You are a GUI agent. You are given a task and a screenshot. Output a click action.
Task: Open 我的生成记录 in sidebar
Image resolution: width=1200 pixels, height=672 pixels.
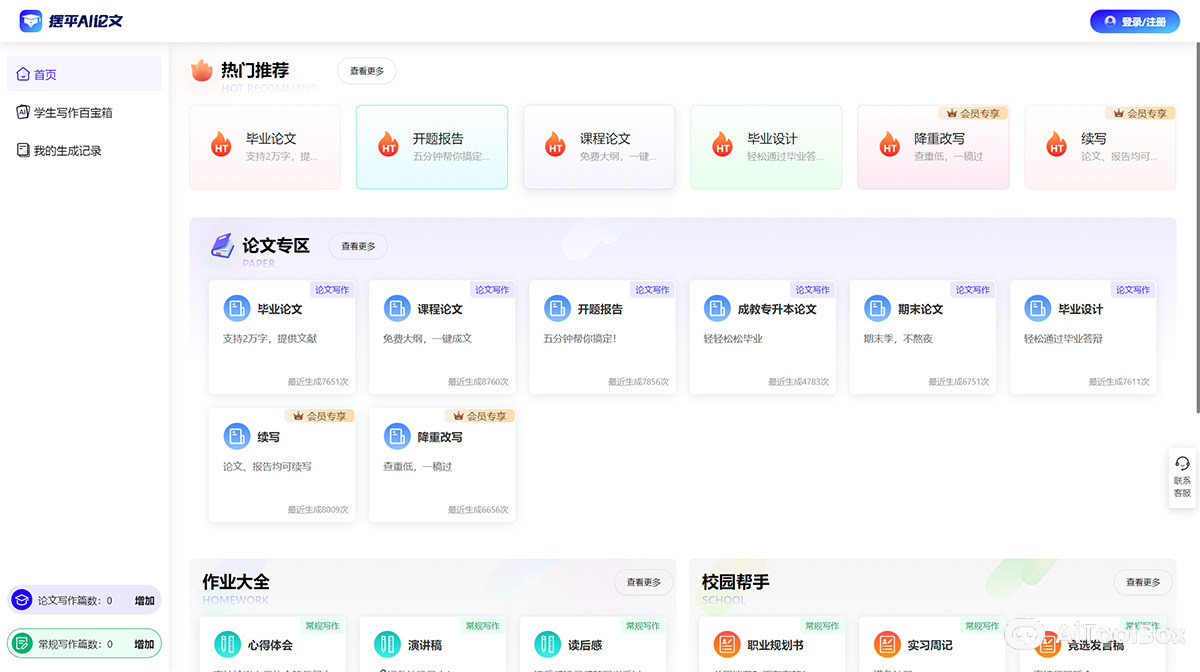[x=67, y=151]
